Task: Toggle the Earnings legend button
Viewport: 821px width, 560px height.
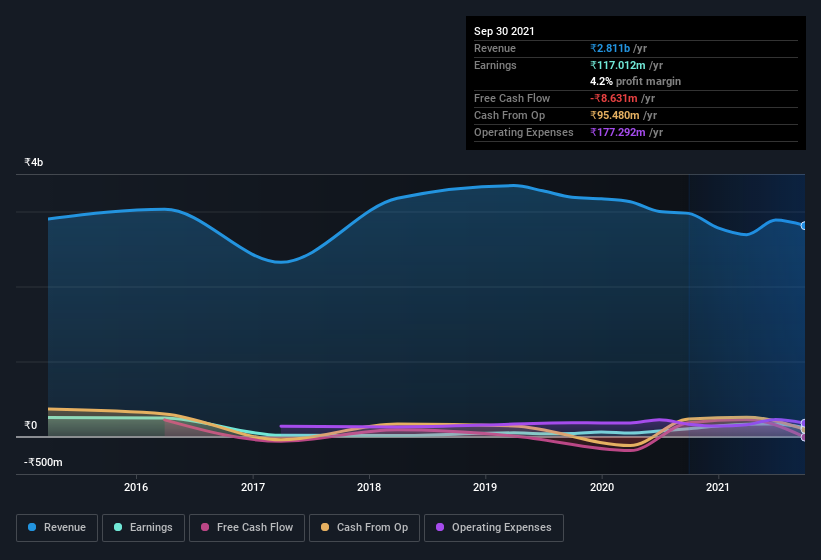Action: click(x=143, y=528)
